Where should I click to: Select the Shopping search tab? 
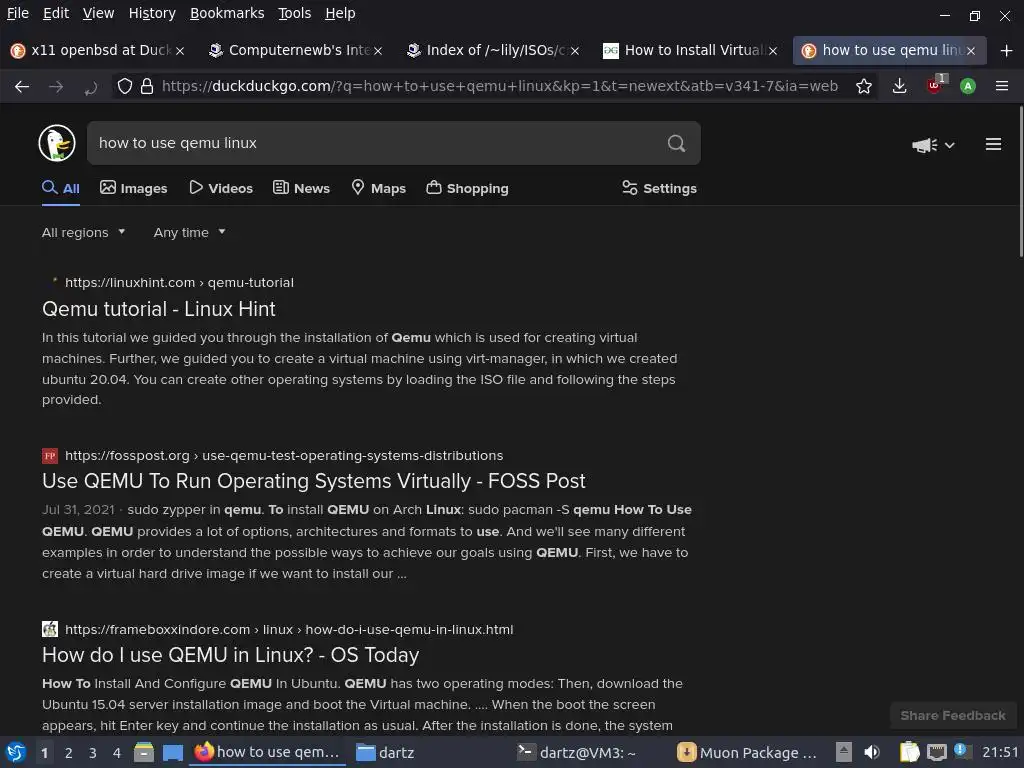(467, 188)
